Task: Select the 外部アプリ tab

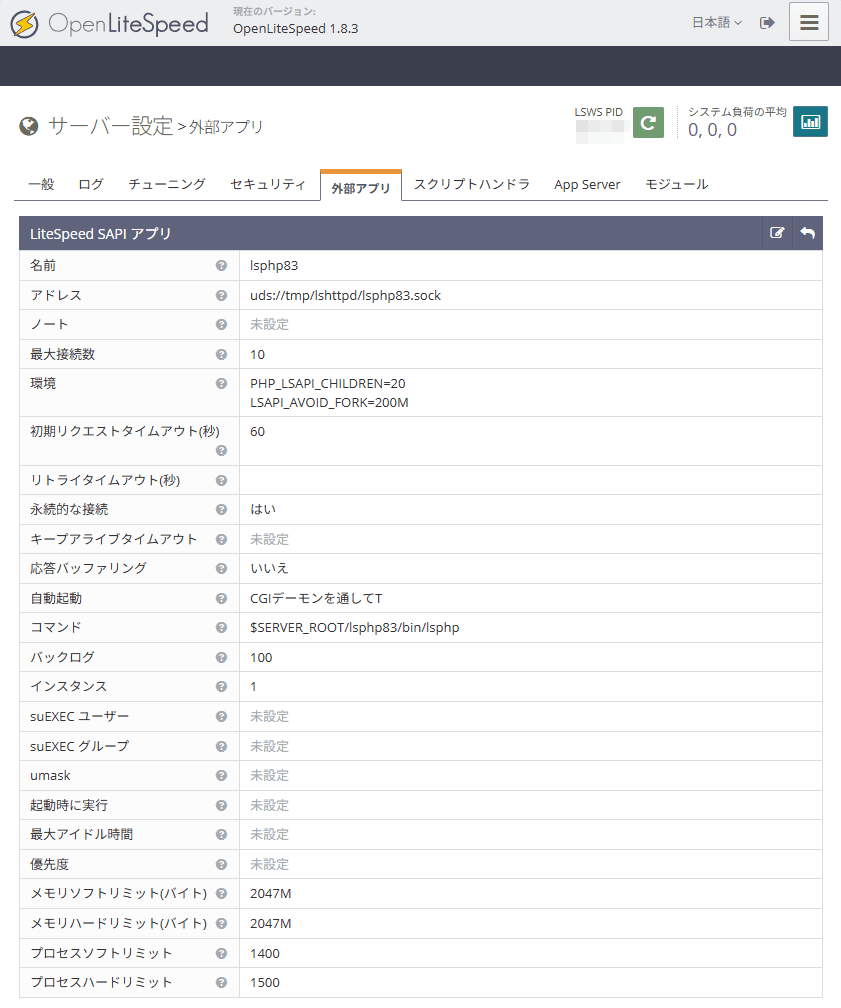Action: pos(361,188)
